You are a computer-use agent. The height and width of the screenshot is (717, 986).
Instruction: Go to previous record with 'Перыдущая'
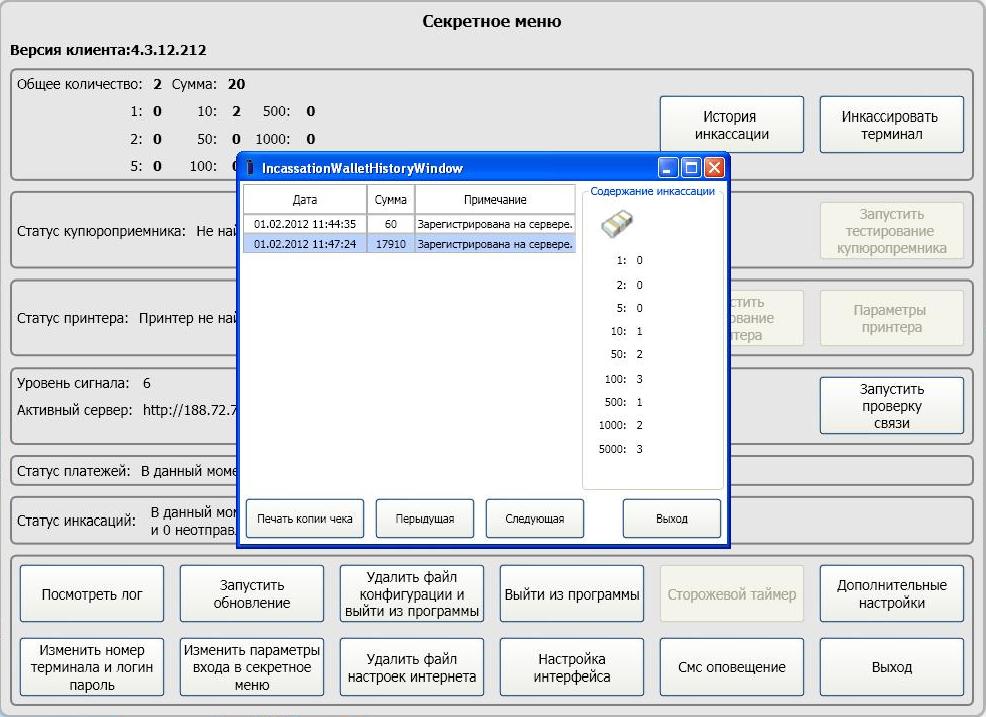tap(425, 519)
